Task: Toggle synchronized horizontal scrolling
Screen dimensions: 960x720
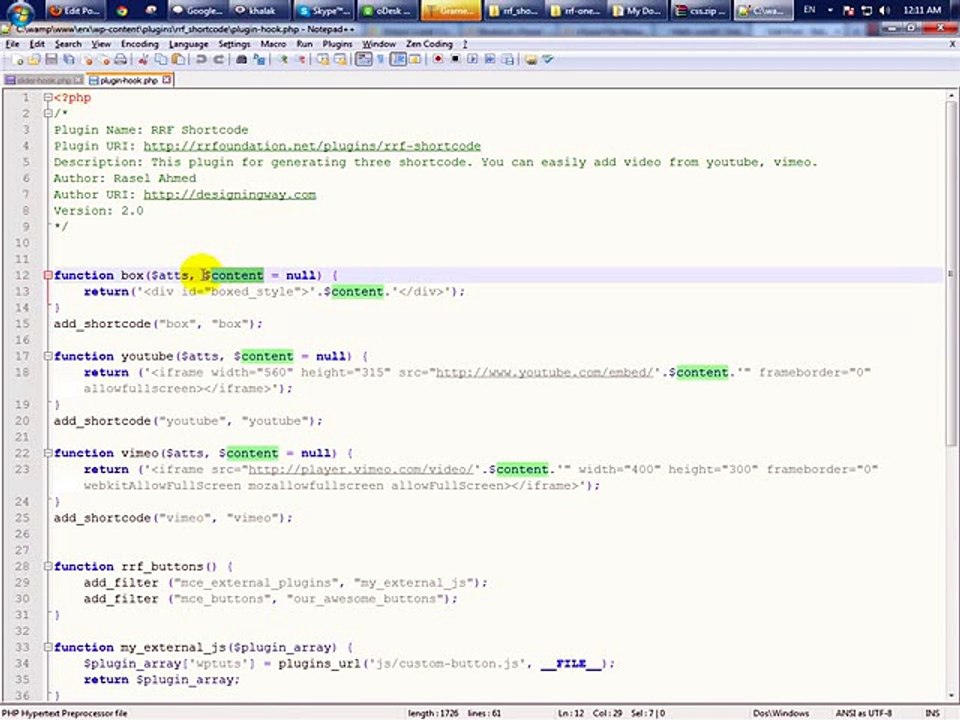Action: pyautogui.click(x=340, y=59)
